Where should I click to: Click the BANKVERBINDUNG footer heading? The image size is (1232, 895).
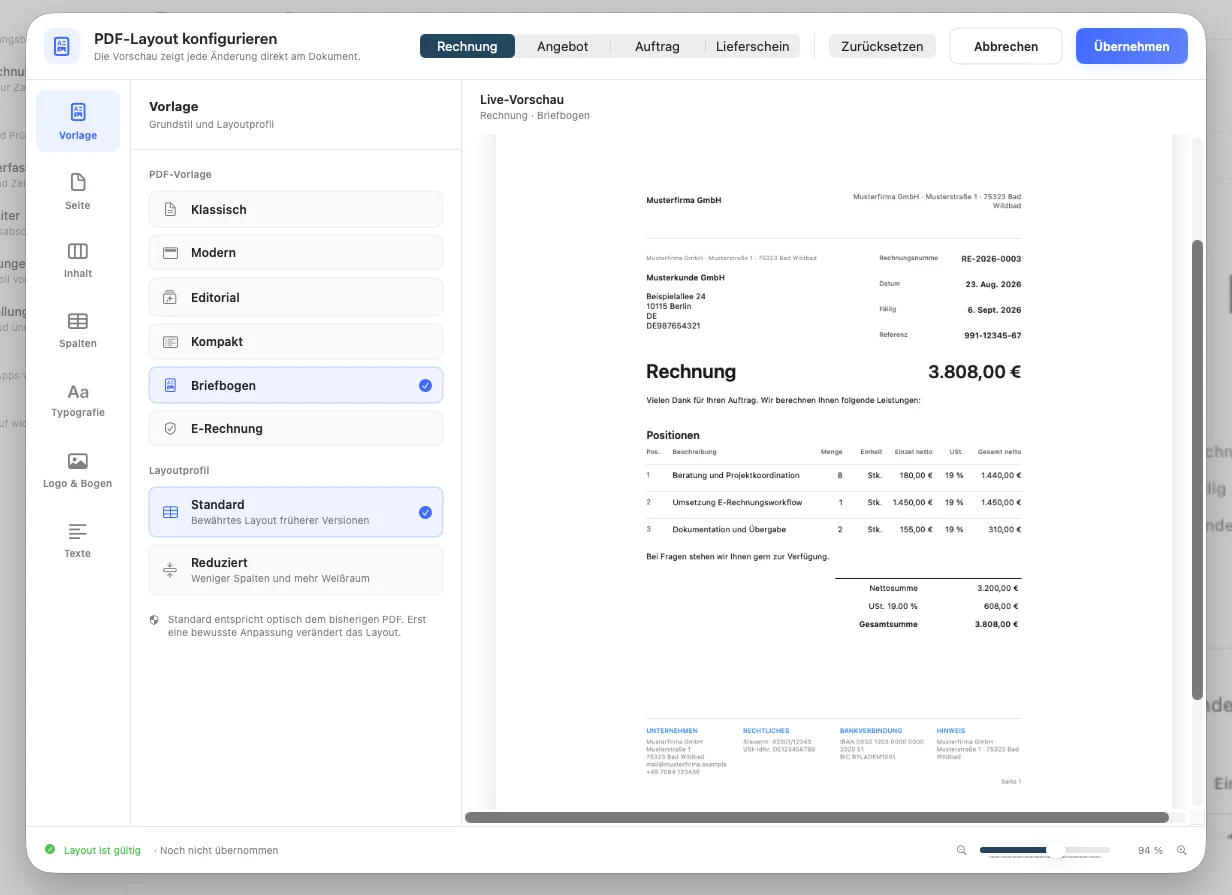coord(871,731)
